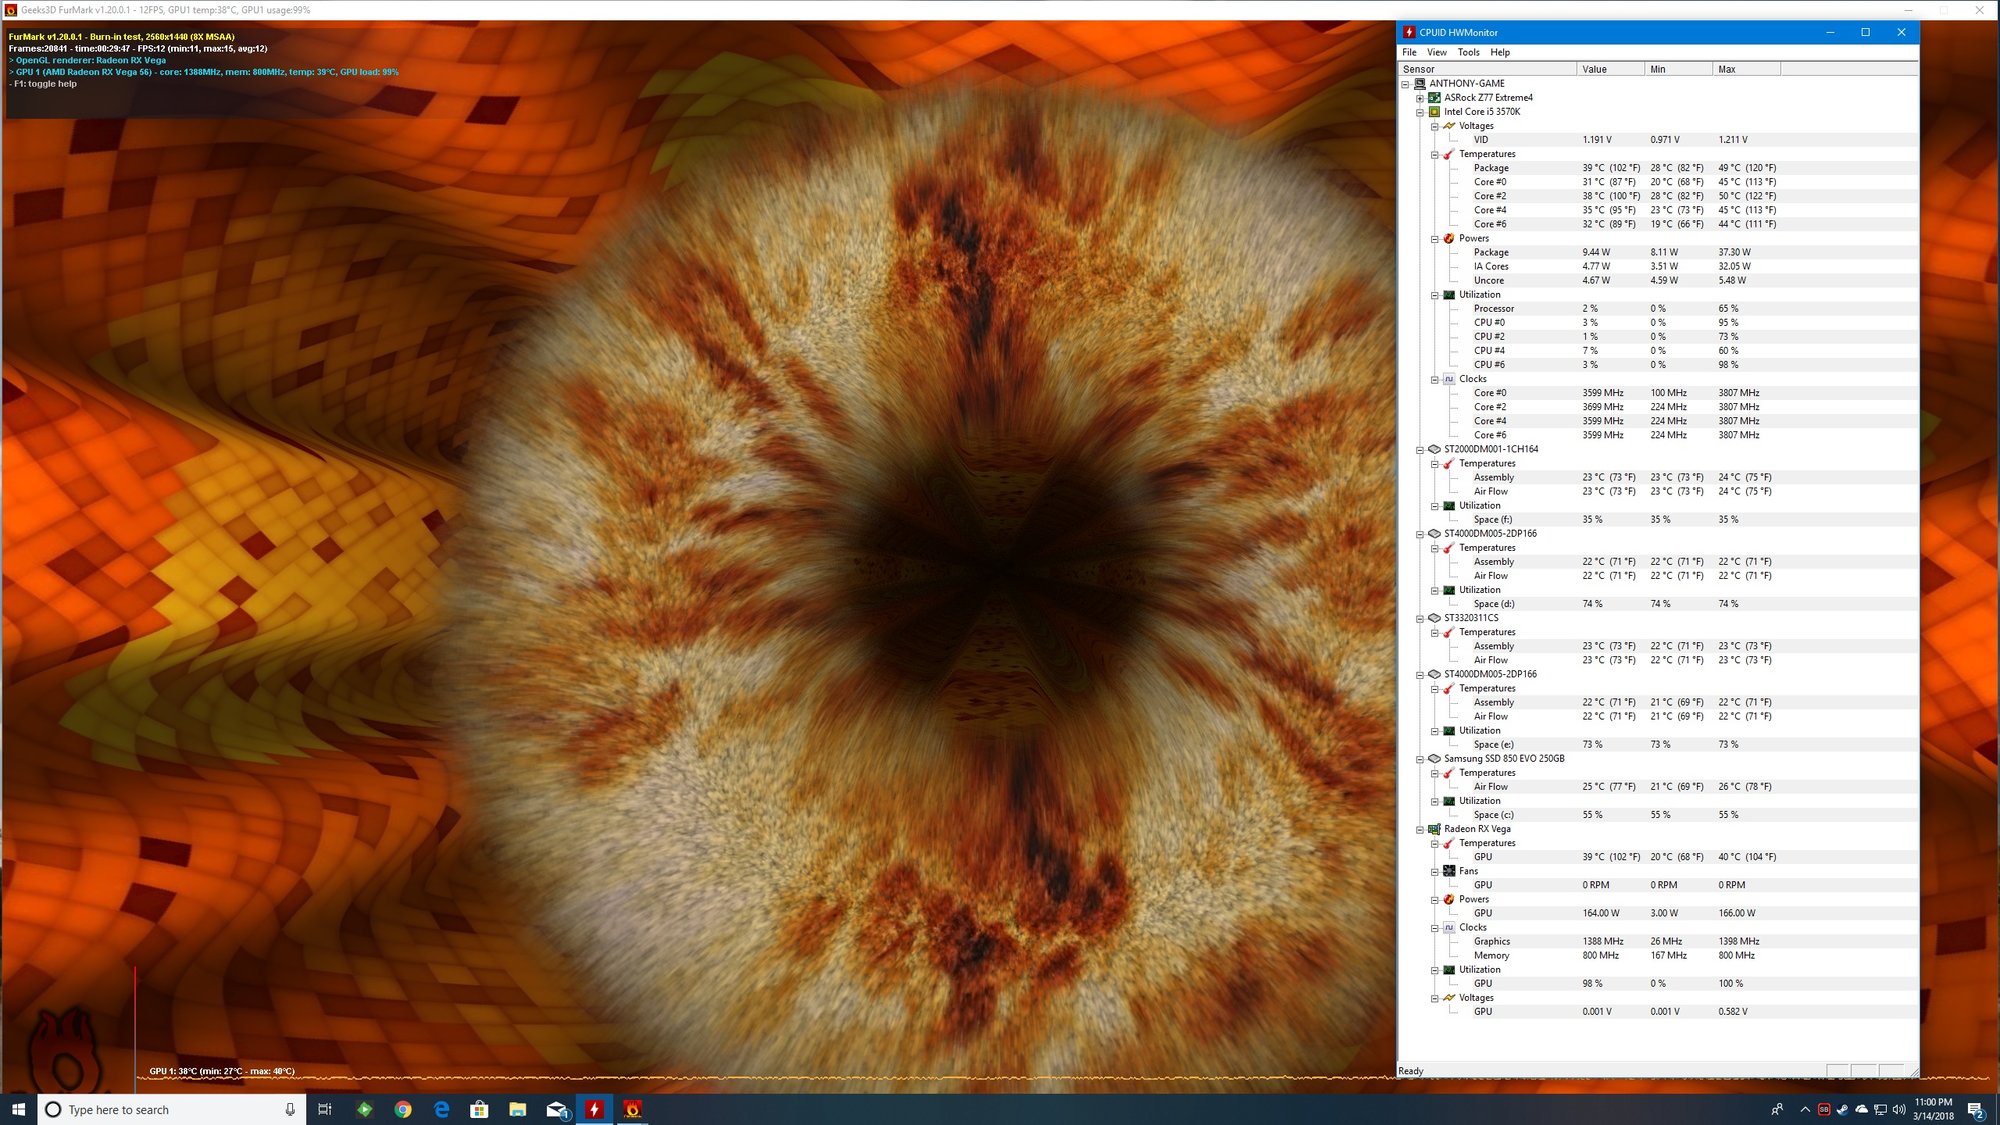
Task: Click the Radeon RX Vega GPU icon
Action: coord(1434,829)
